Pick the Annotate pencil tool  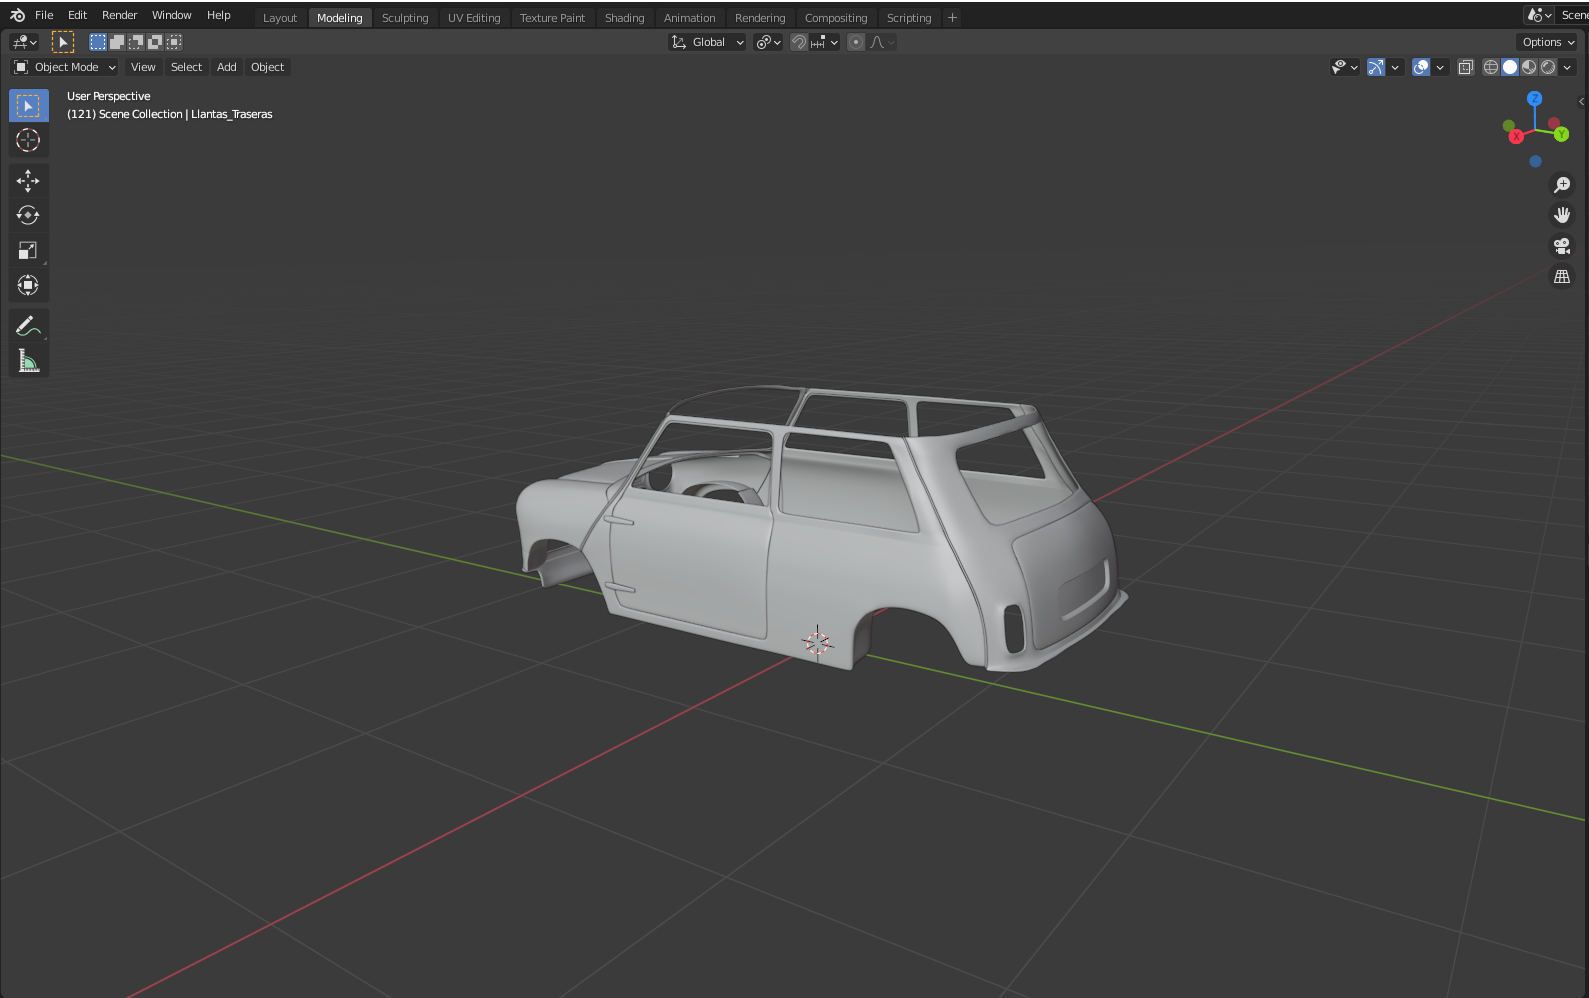pos(28,326)
